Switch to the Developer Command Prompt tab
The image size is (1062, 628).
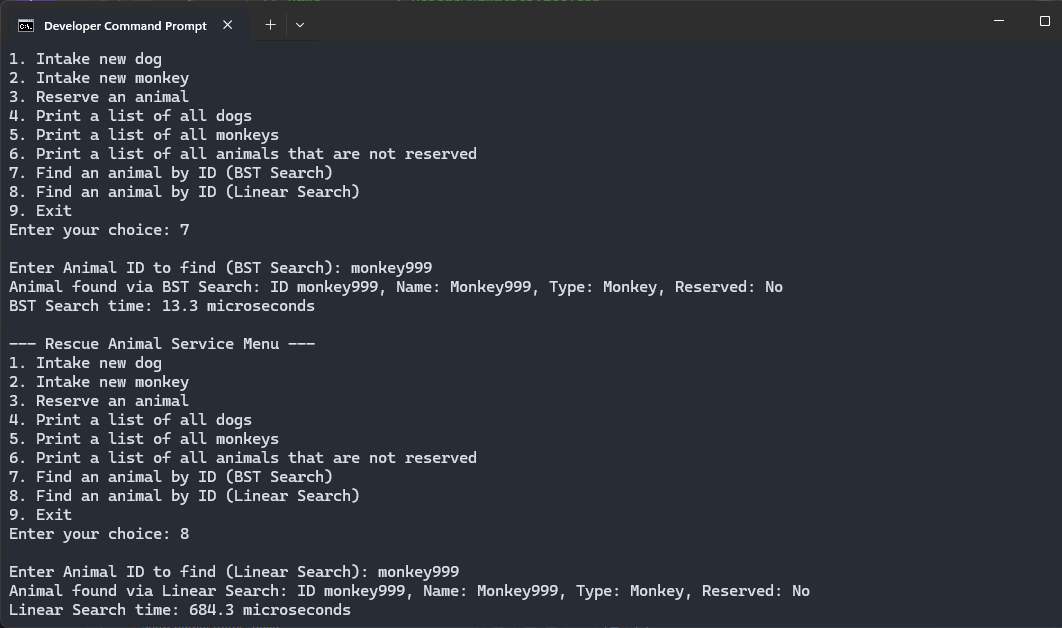pos(125,25)
